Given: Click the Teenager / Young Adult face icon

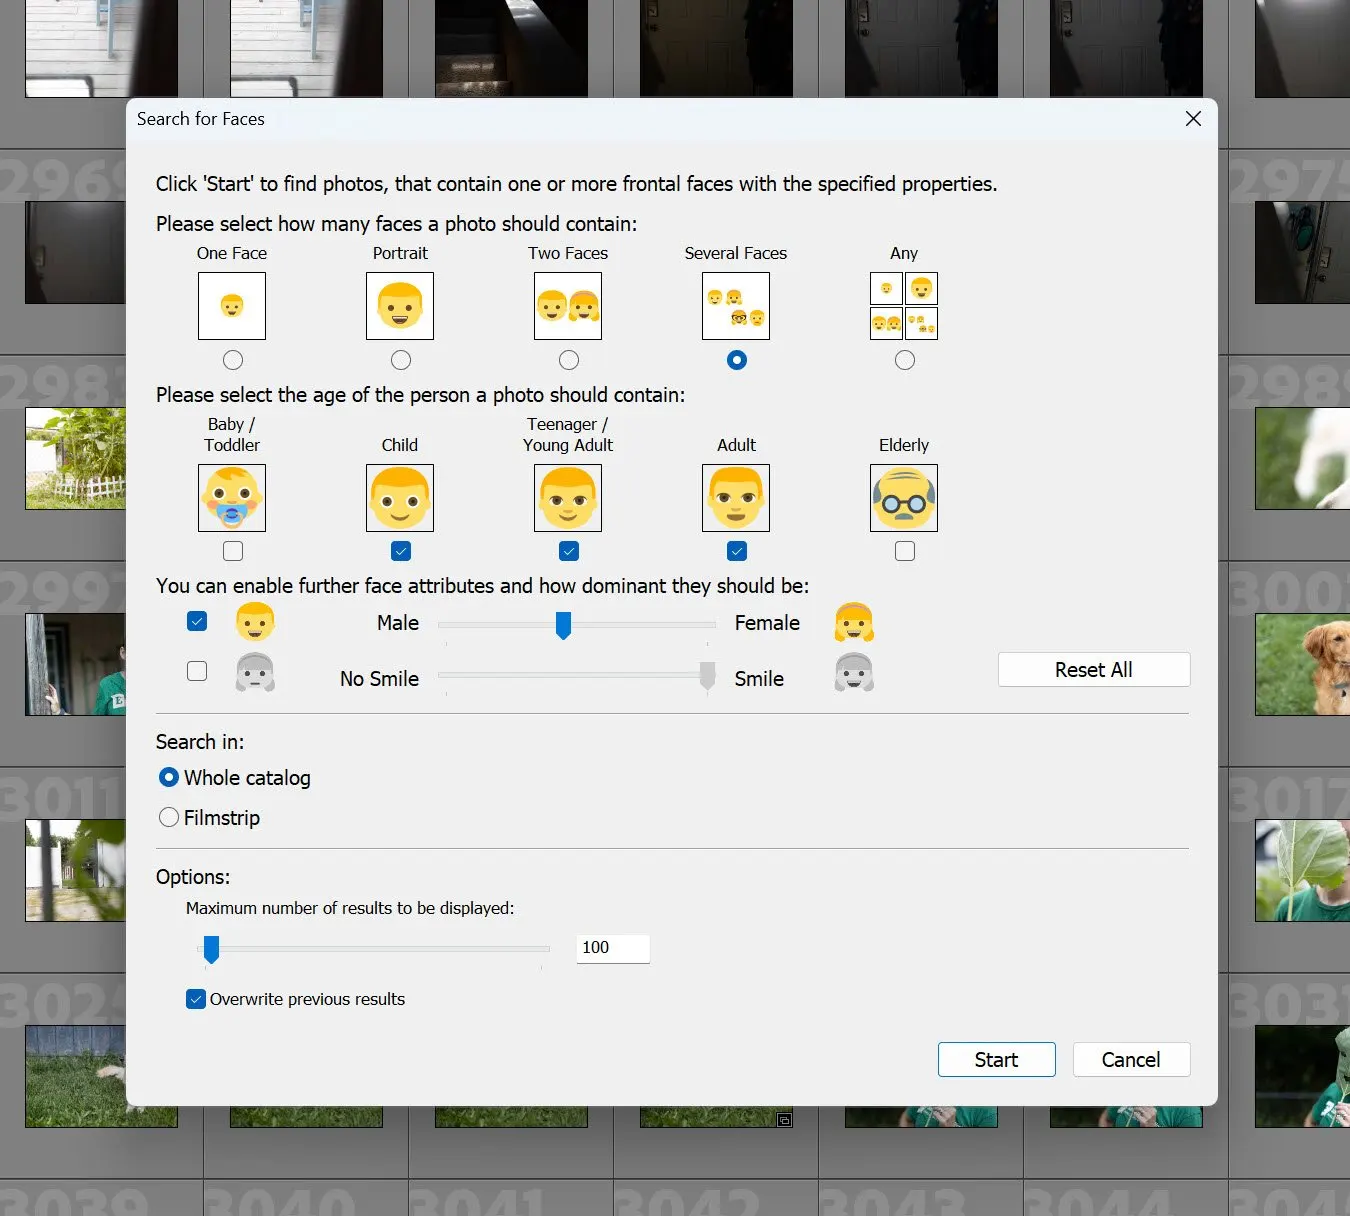Looking at the screenshot, I should [x=567, y=497].
